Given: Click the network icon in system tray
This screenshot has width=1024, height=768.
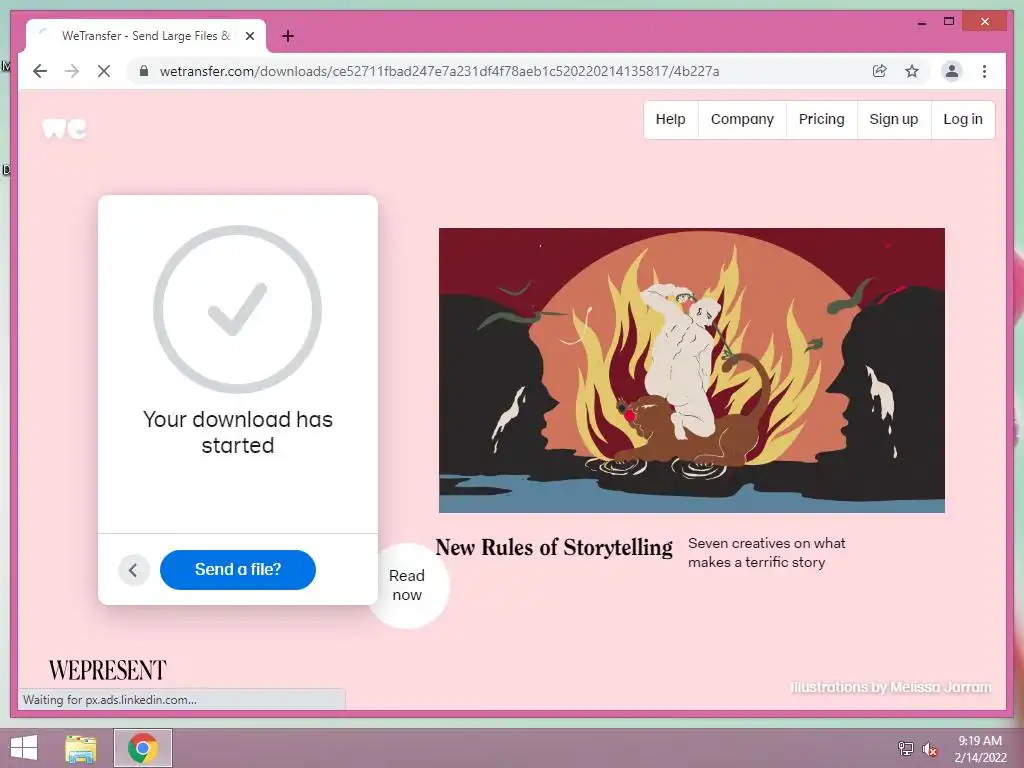Looking at the screenshot, I should [905, 748].
